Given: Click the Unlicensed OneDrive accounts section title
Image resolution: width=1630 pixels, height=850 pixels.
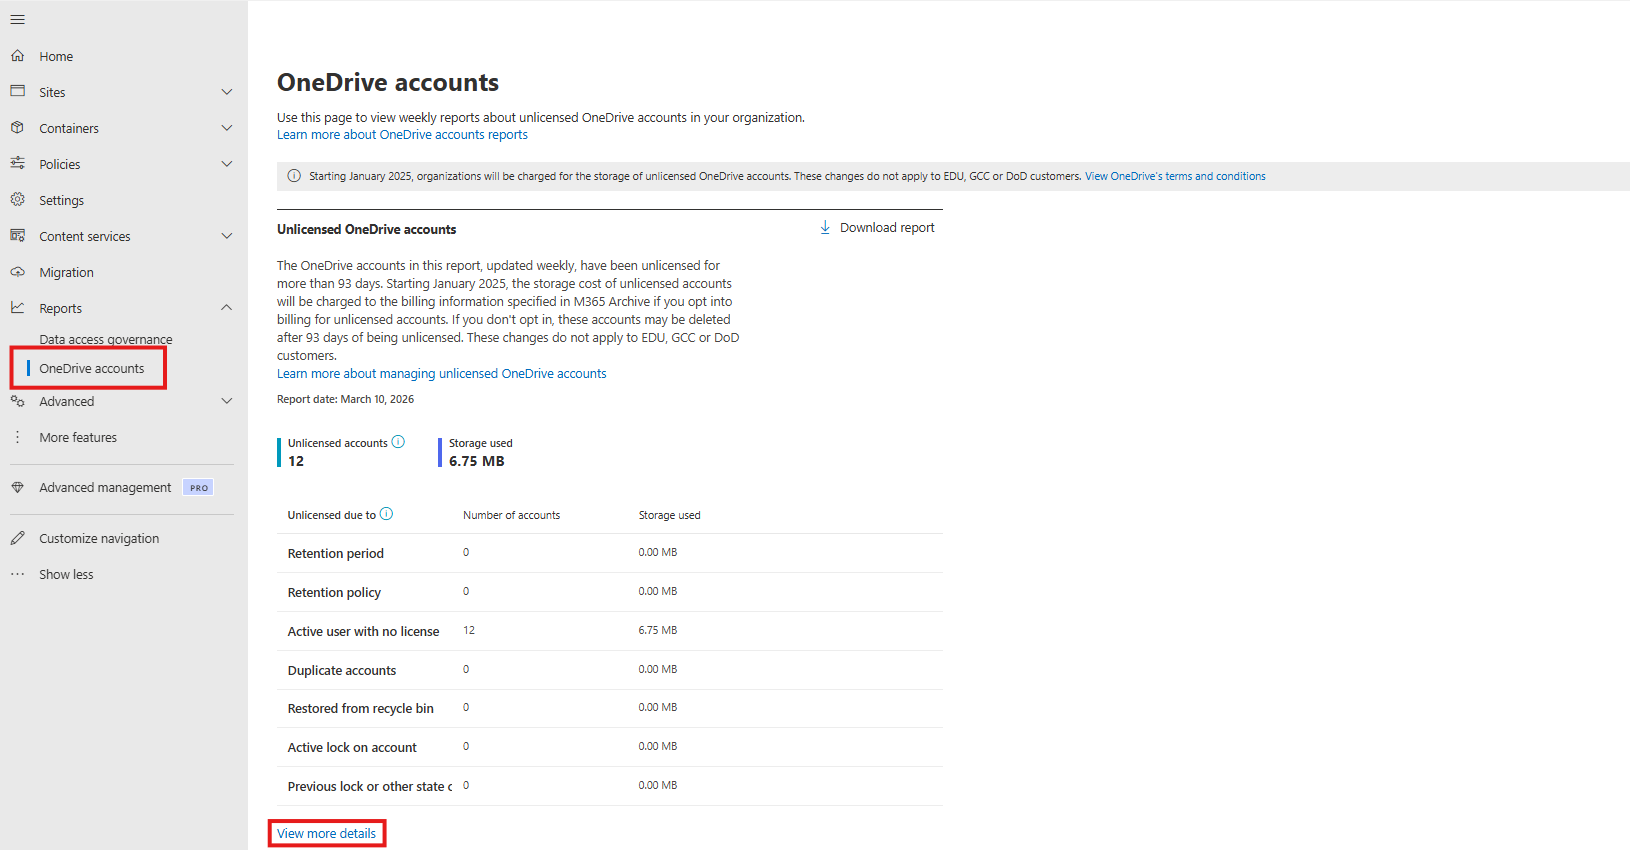Looking at the screenshot, I should (x=366, y=229).
